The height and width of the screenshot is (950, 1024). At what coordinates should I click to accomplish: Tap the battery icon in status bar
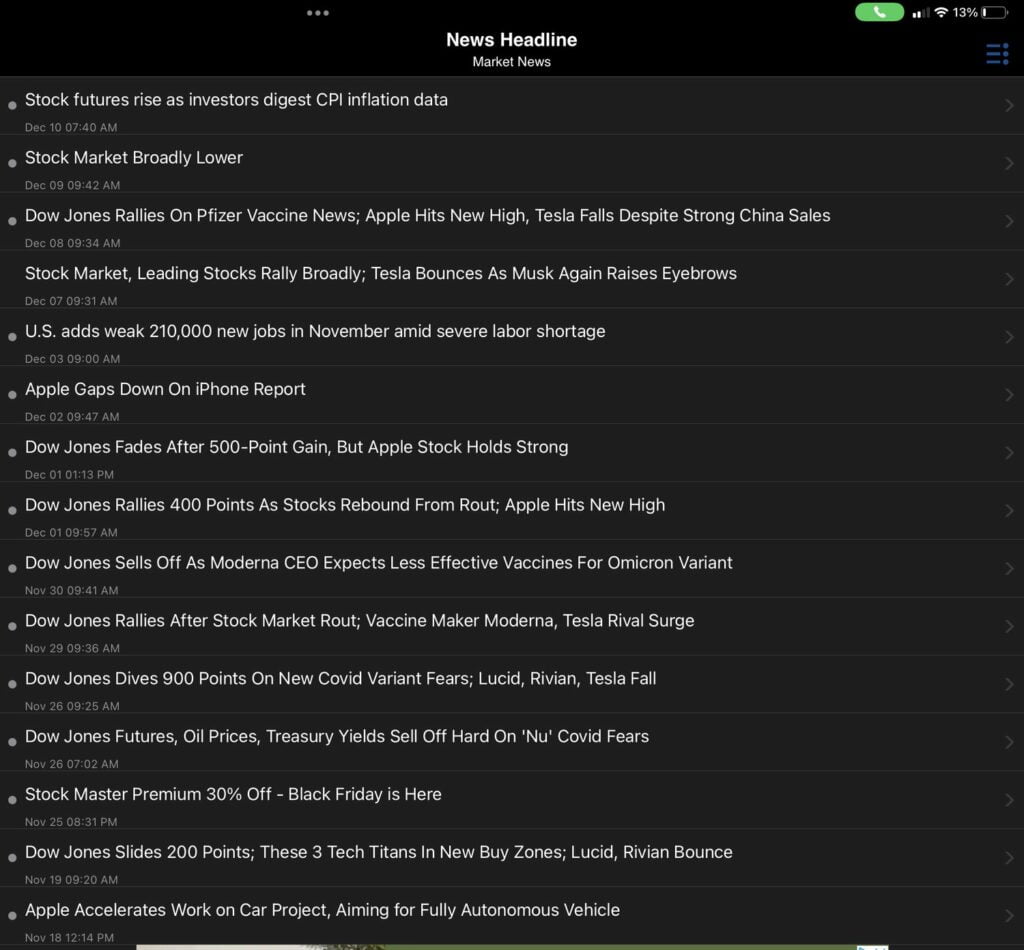[995, 13]
